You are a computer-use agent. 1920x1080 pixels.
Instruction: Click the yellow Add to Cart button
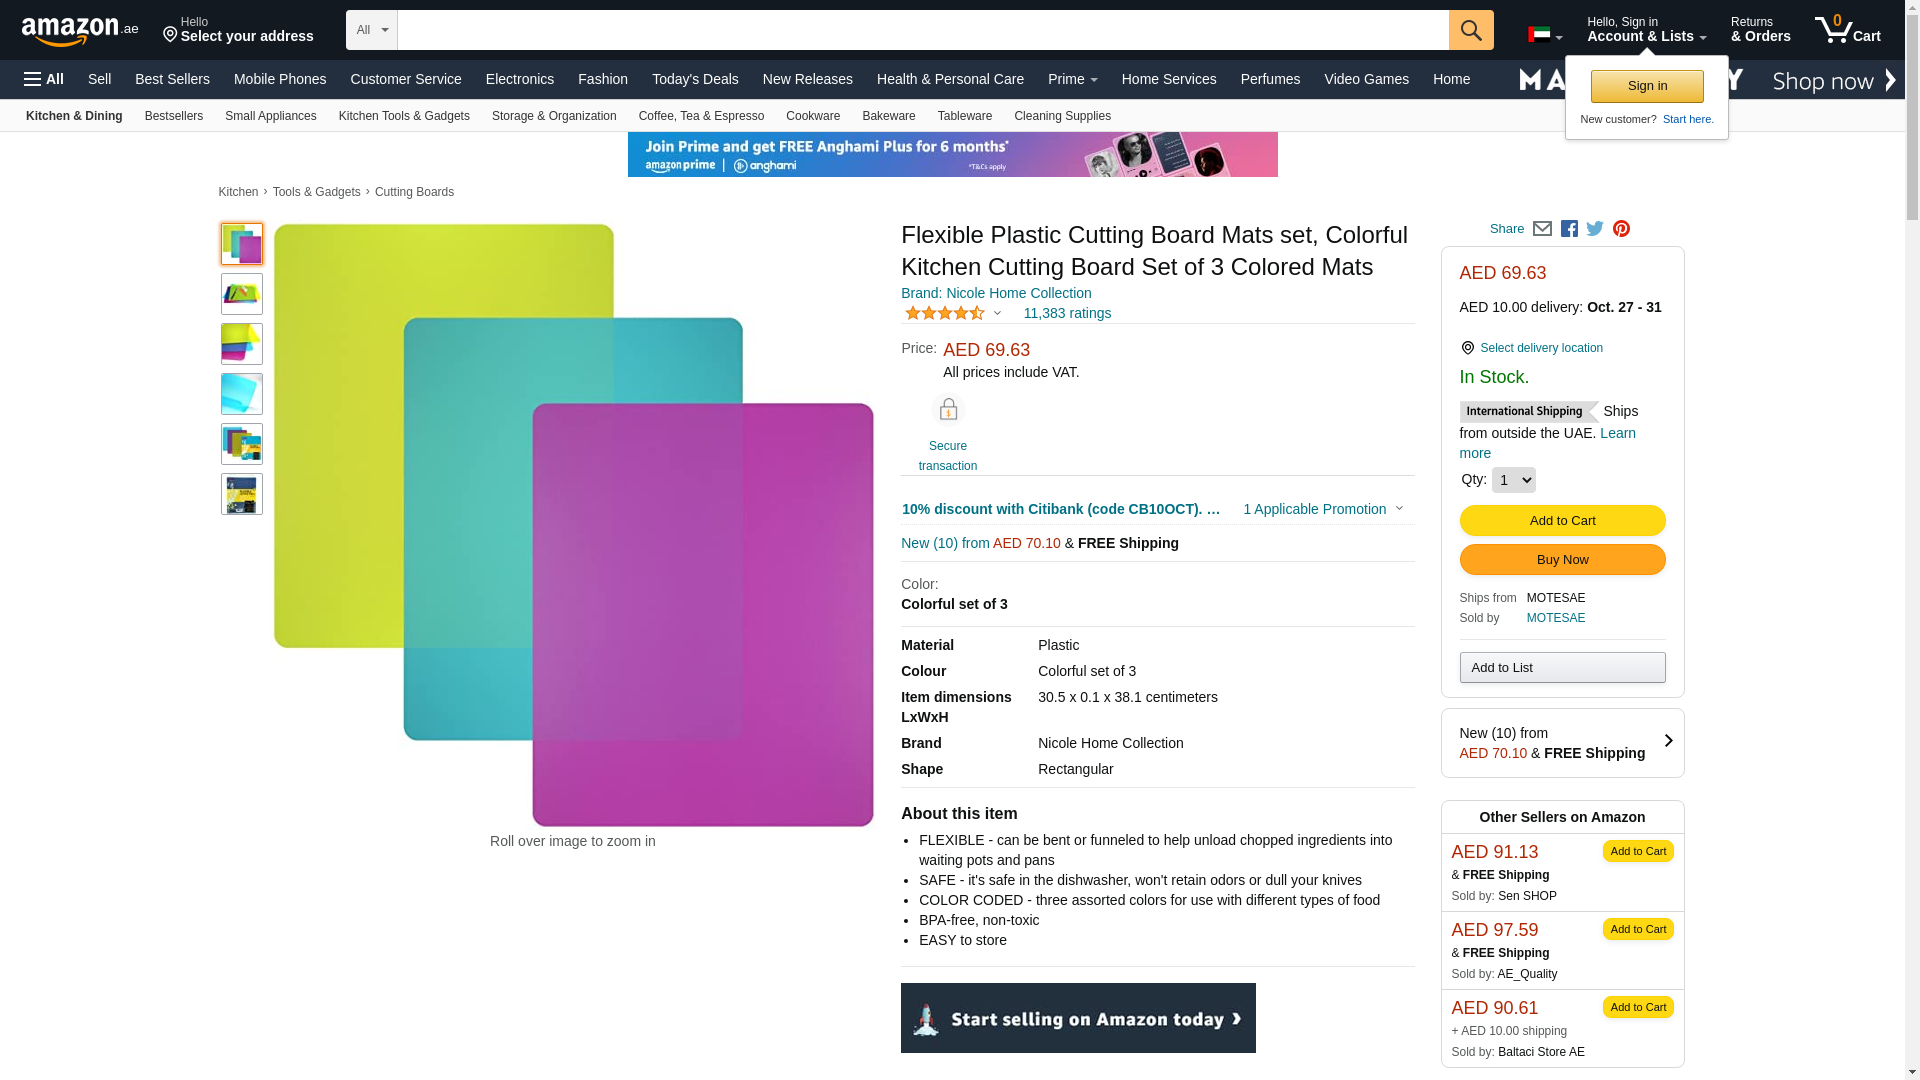[x=1562, y=520]
